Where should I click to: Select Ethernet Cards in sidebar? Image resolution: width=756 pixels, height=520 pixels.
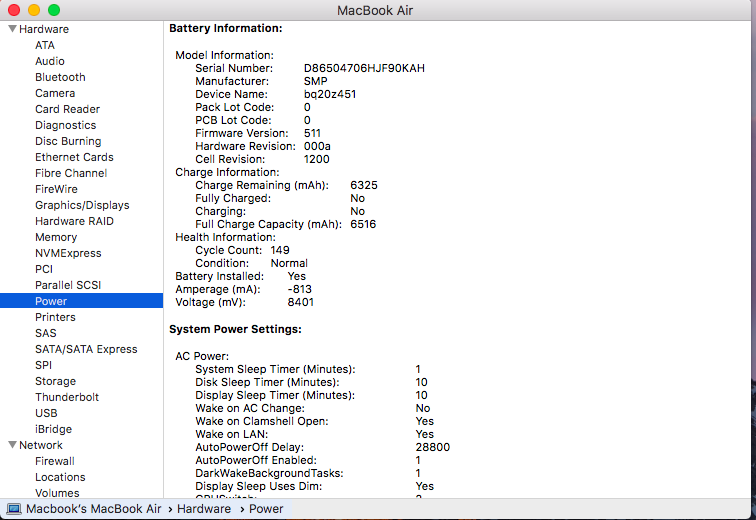pos(74,157)
